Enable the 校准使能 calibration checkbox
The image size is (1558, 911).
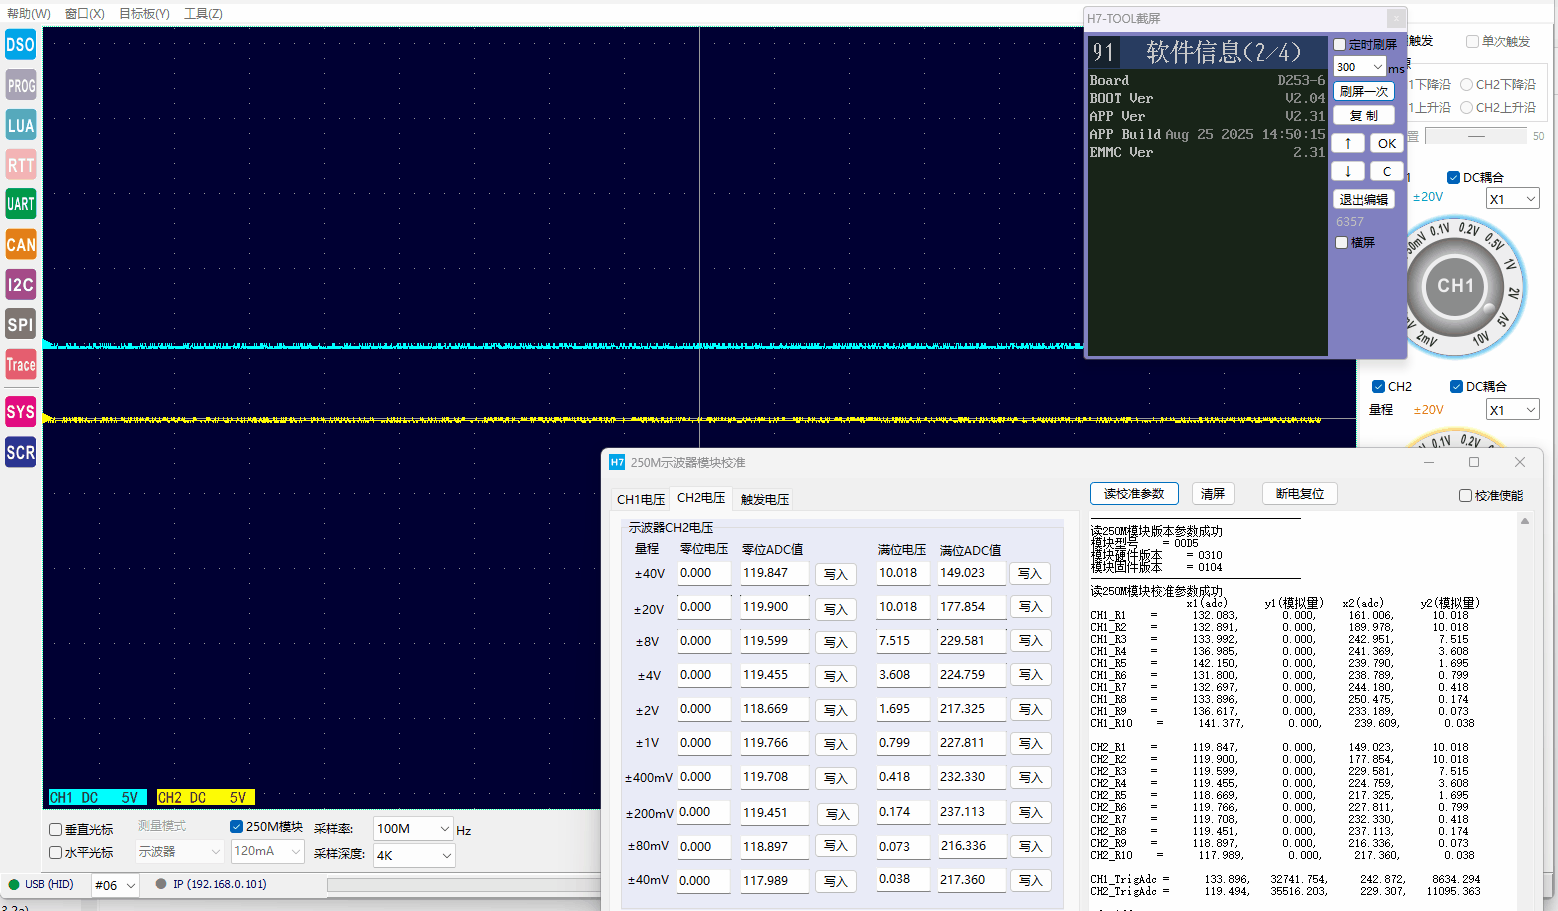coord(1465,496)
